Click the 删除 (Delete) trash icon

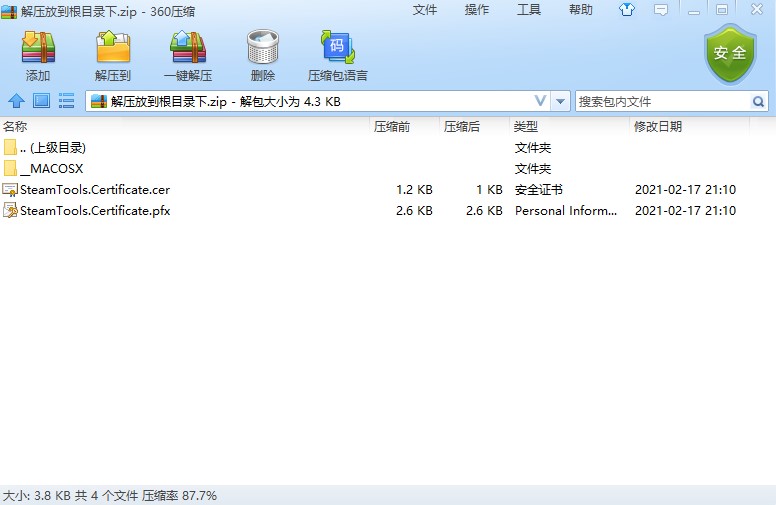pyautogui.click(x=263, y=47)
